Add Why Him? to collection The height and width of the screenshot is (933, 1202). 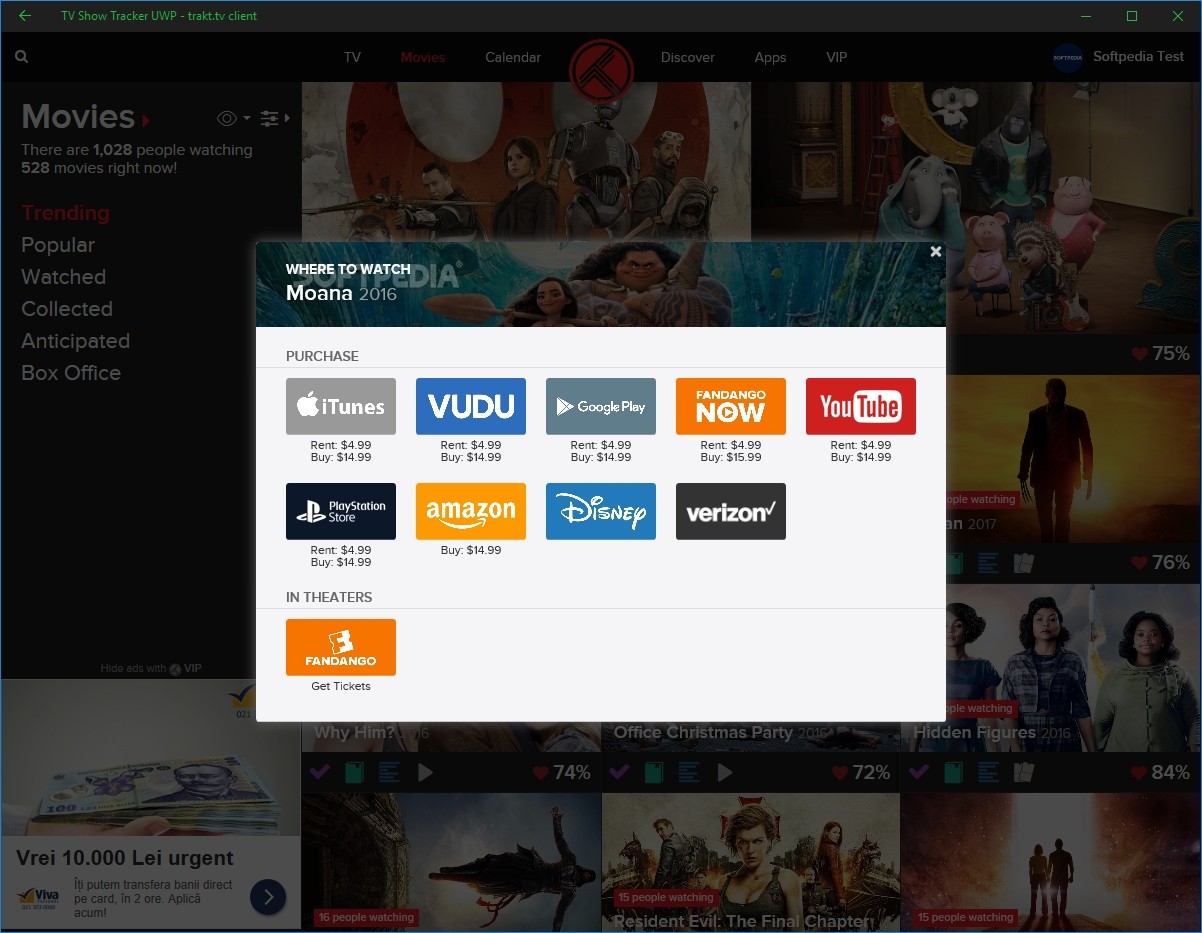point(354,772)
